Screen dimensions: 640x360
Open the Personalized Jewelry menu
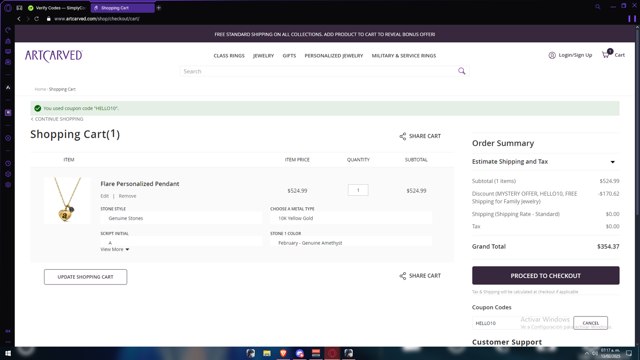click(333, 56)
